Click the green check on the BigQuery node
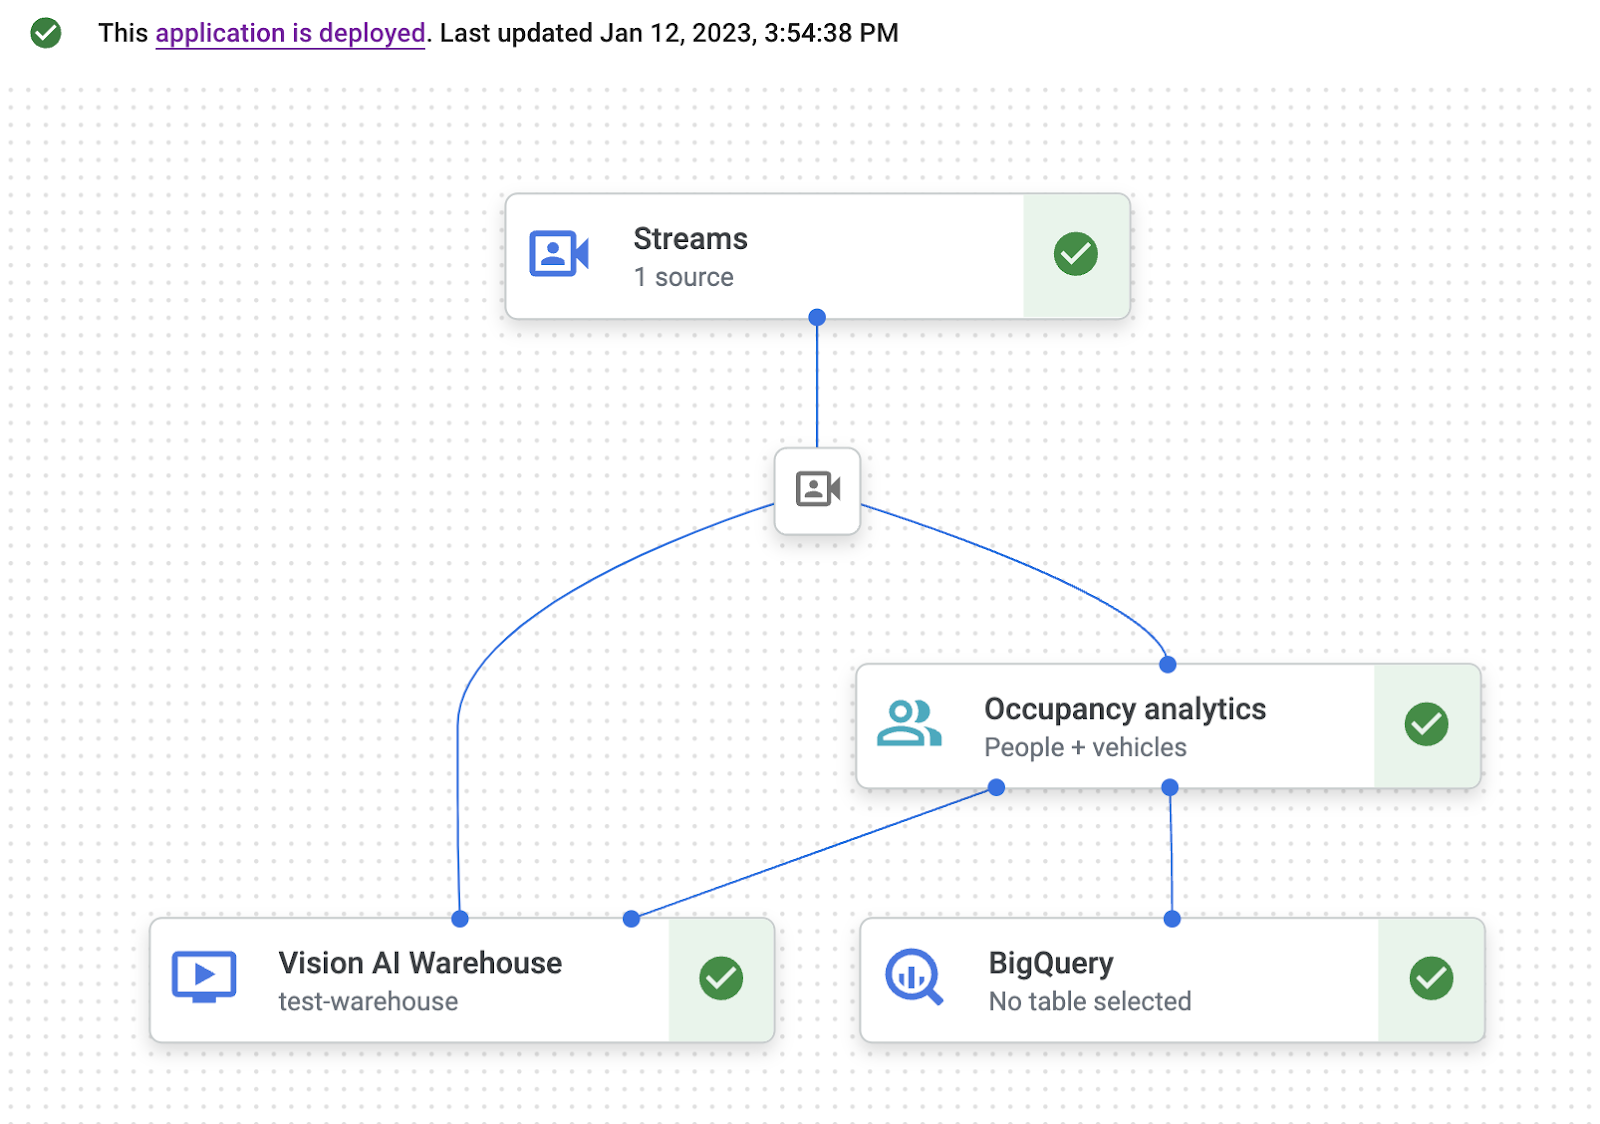This screenshot has width=1600, height=1124. coord(1431,978)
